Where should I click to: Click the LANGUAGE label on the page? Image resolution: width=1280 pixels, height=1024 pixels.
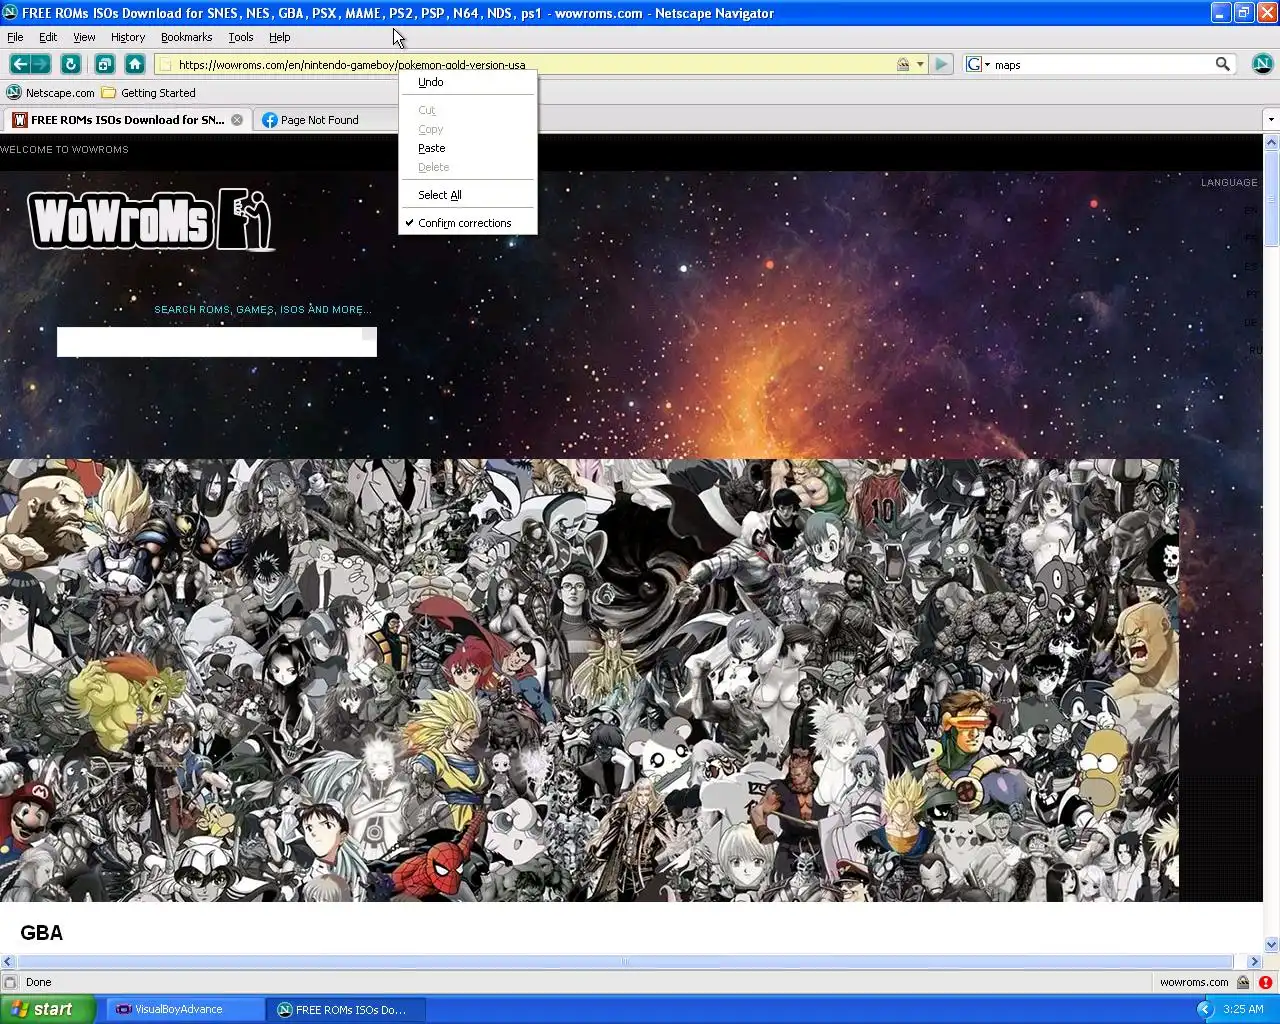1229,182
